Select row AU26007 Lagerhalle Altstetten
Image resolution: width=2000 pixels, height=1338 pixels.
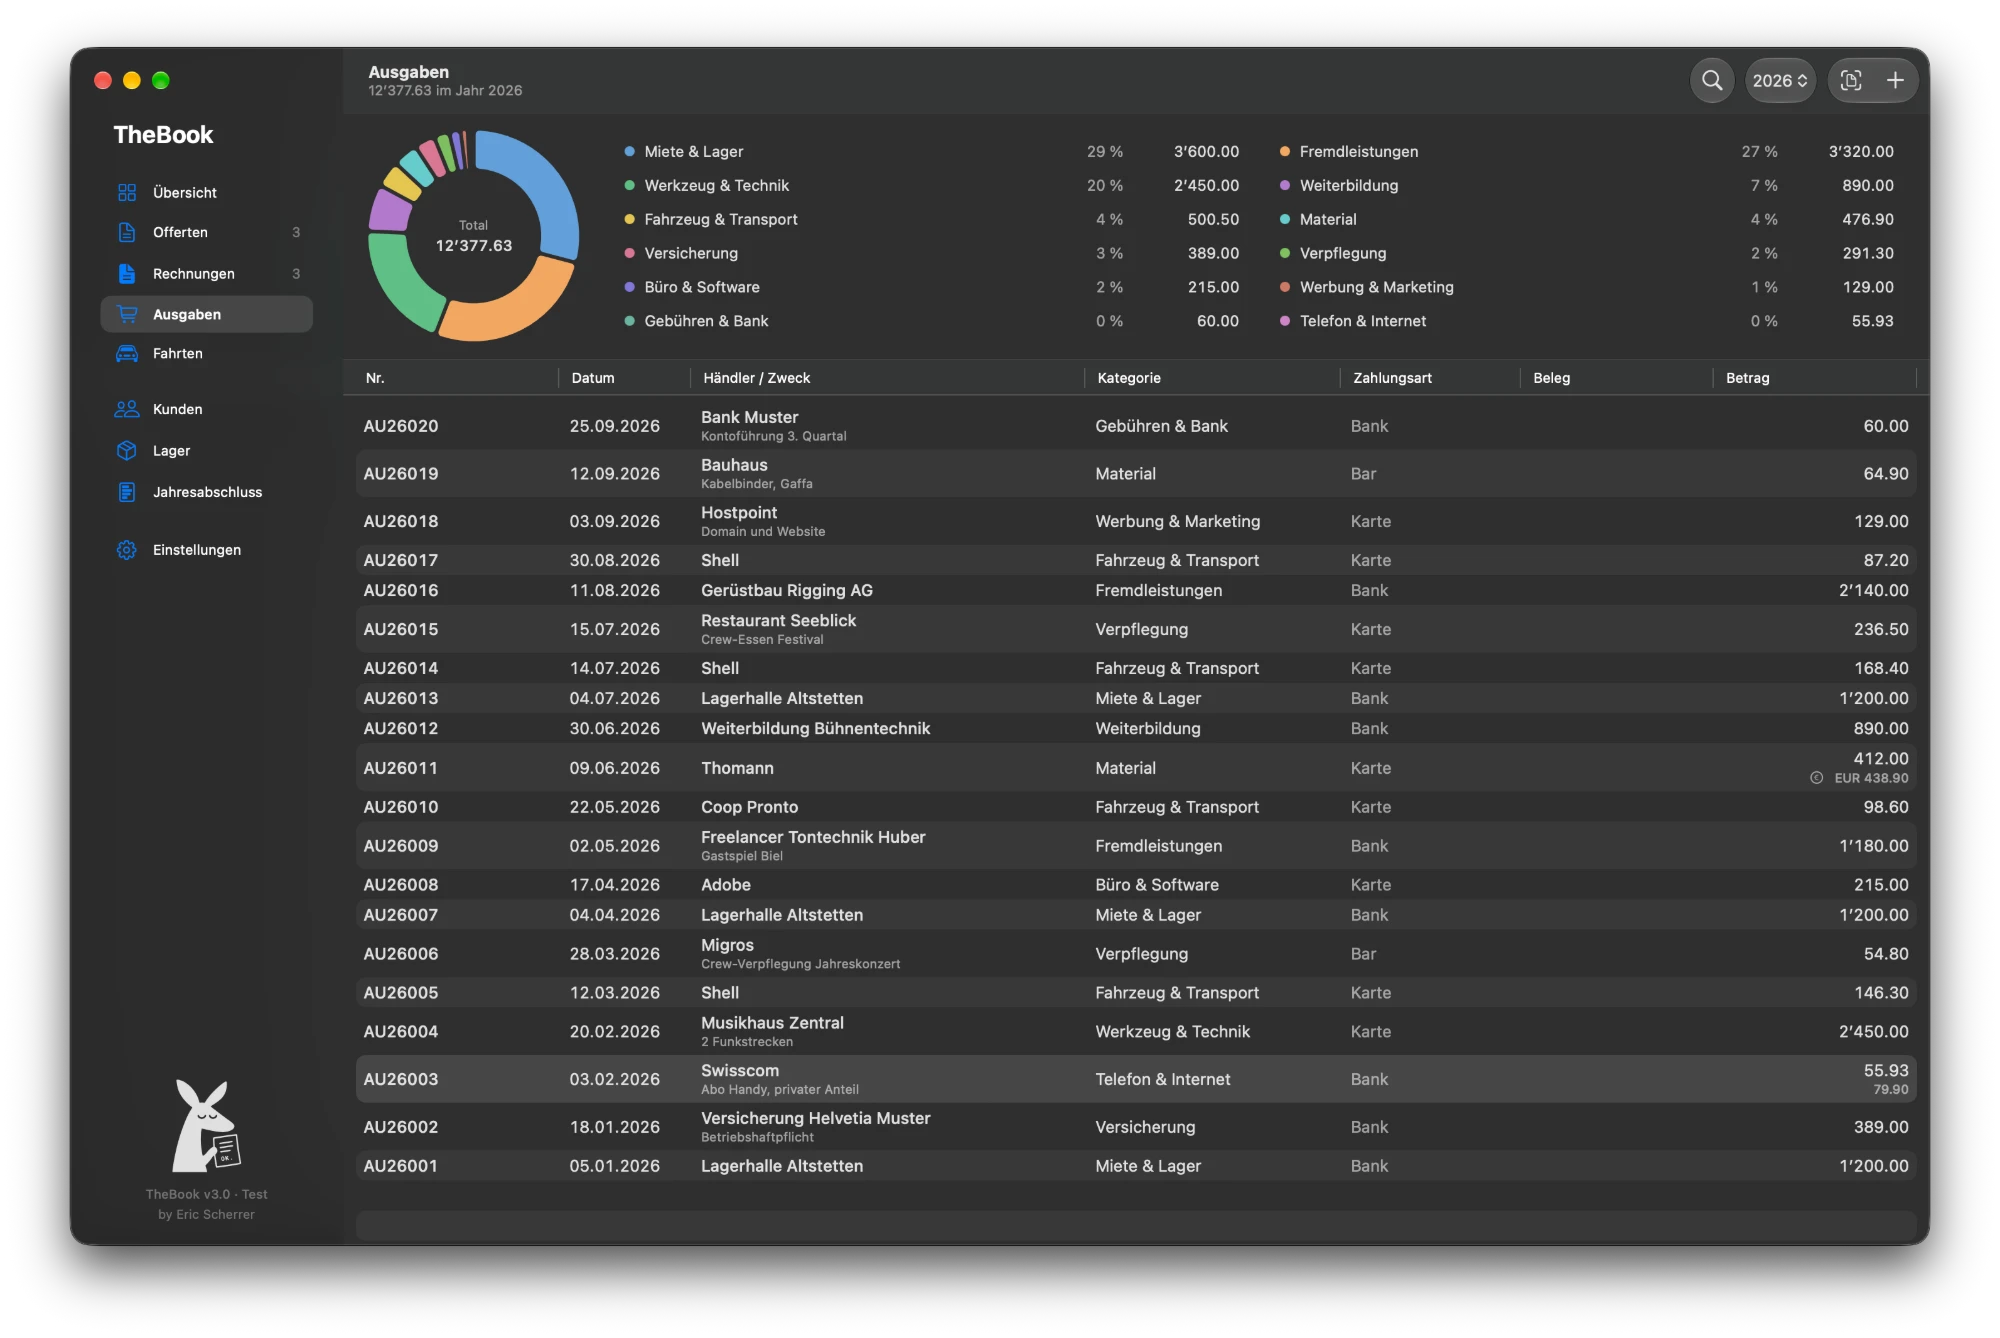point(1136,915)
